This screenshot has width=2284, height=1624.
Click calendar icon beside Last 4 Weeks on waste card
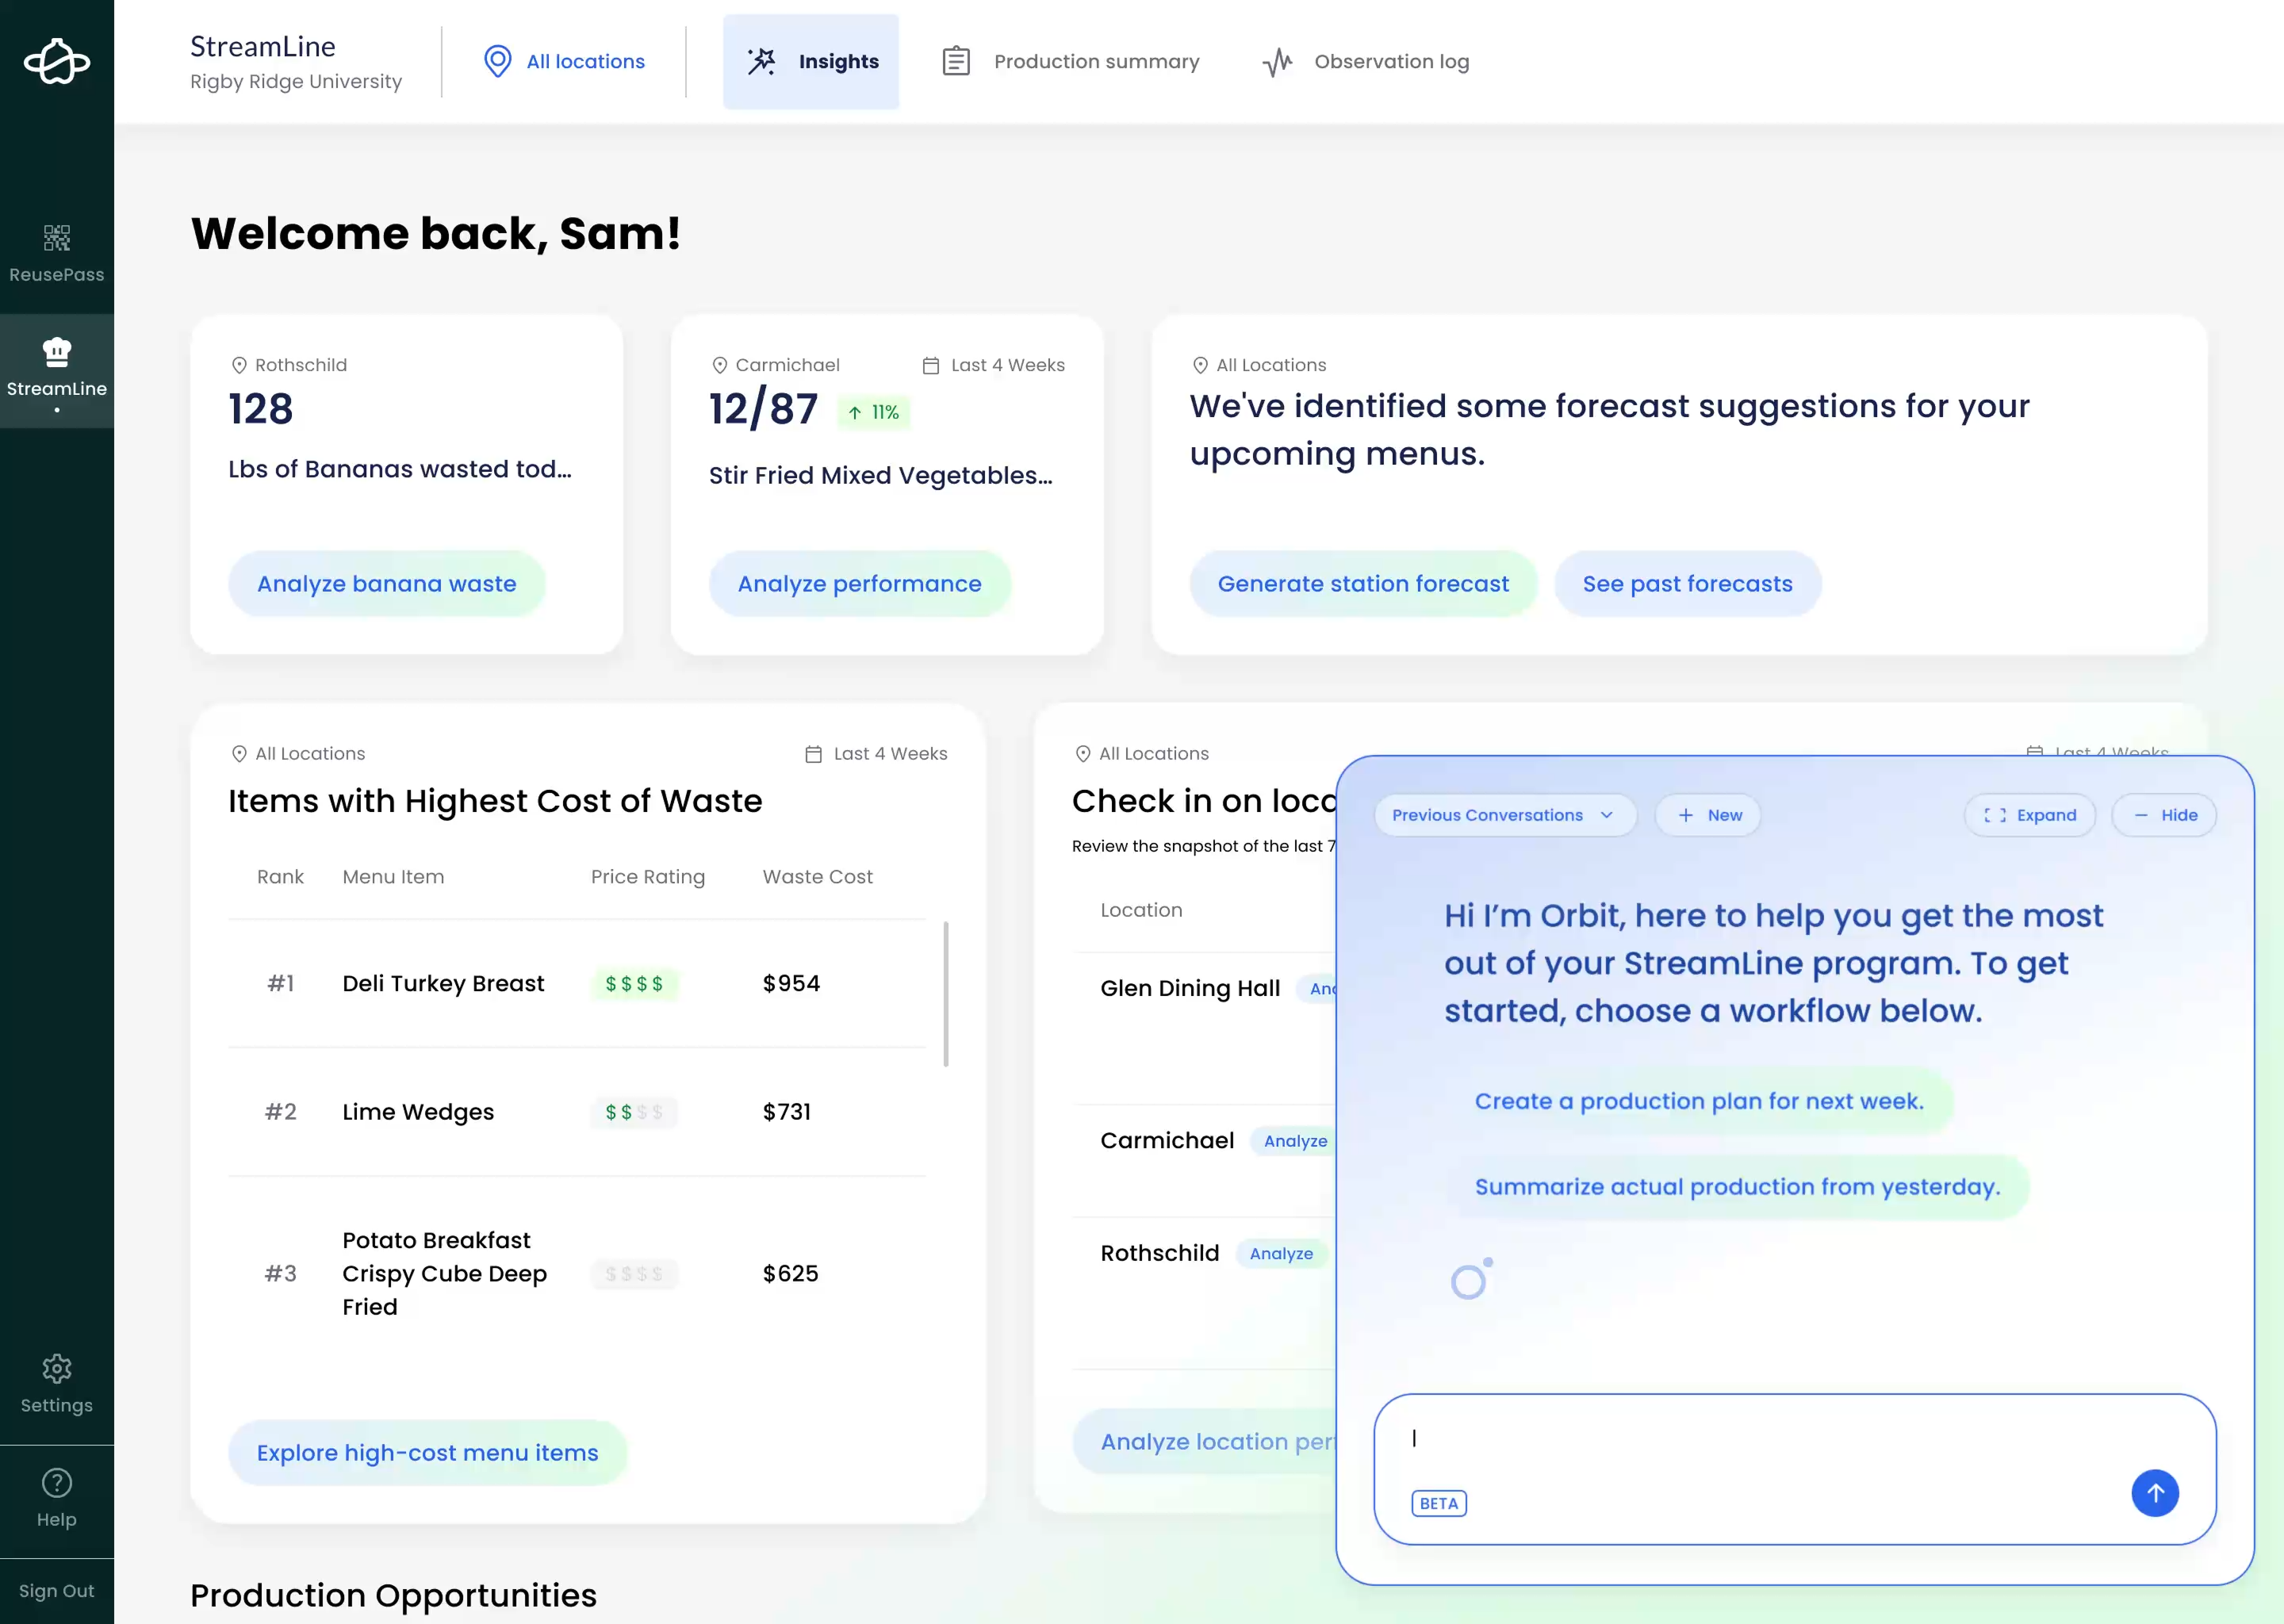click(813, 753)
